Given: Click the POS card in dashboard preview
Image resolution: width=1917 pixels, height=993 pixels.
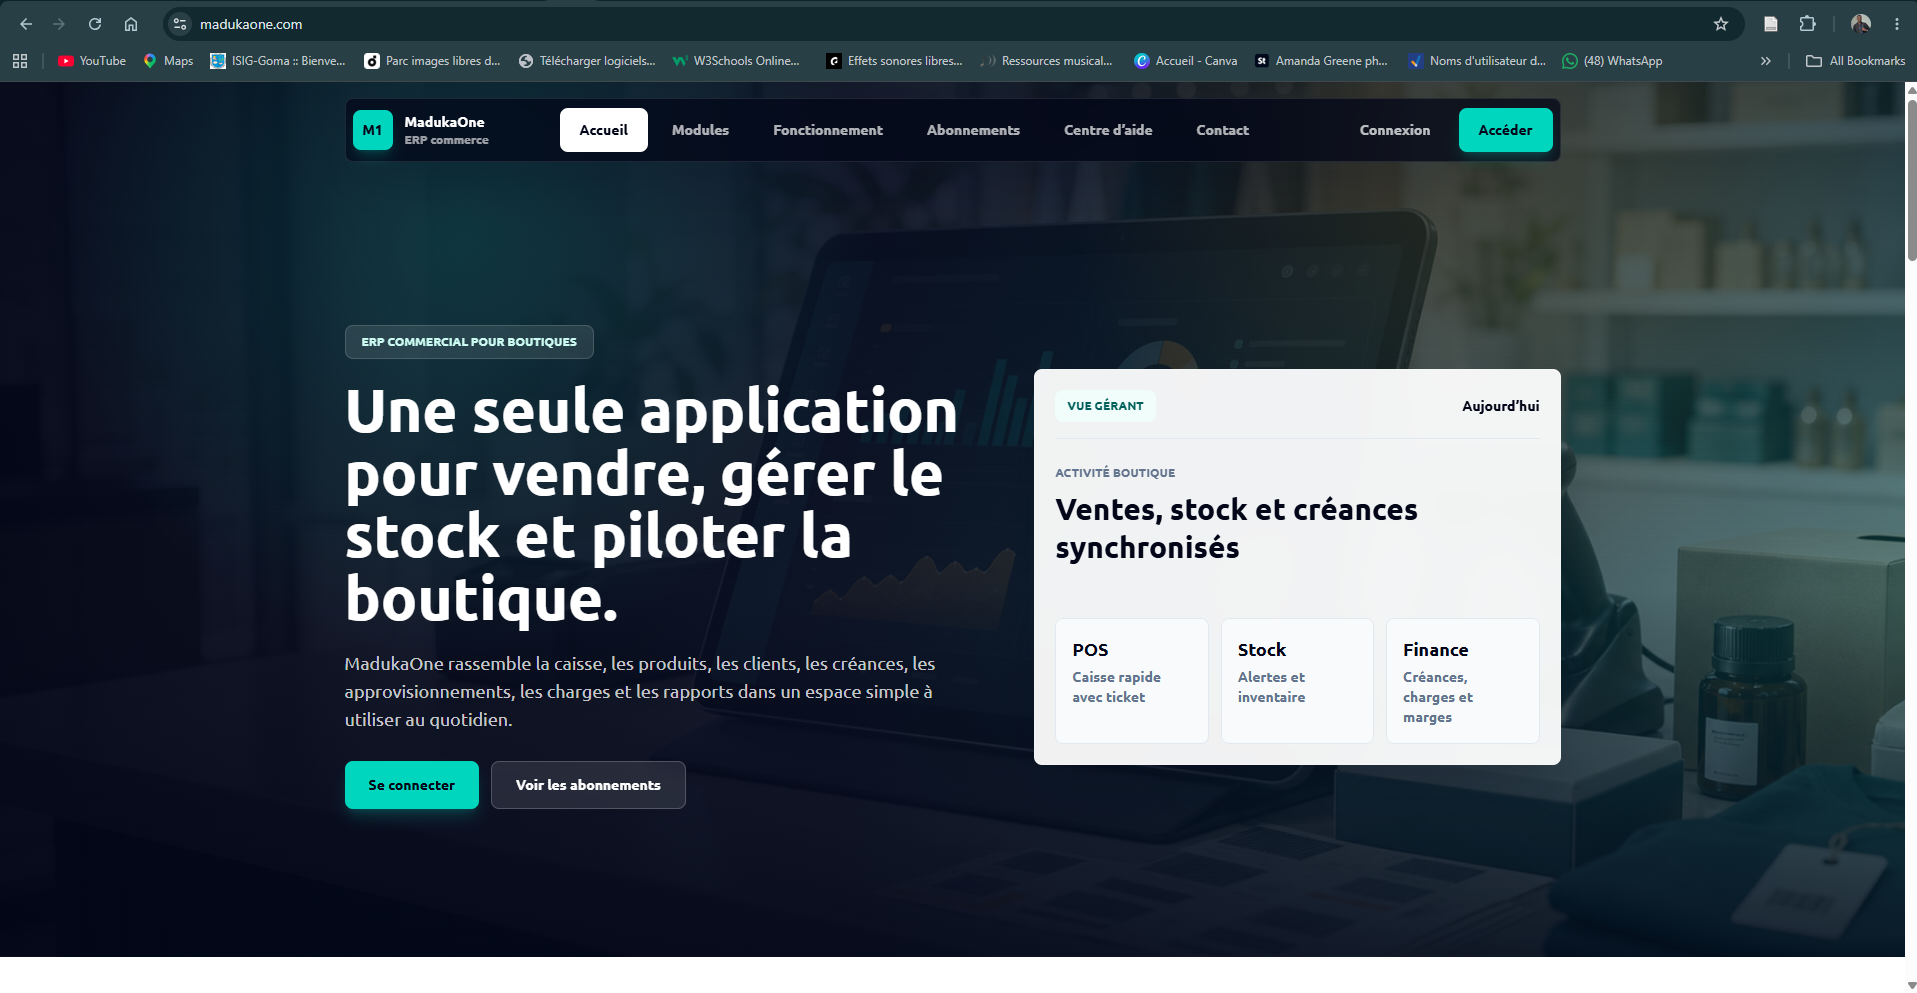Looking at the screenshot, I should (x=1132, y=681).
